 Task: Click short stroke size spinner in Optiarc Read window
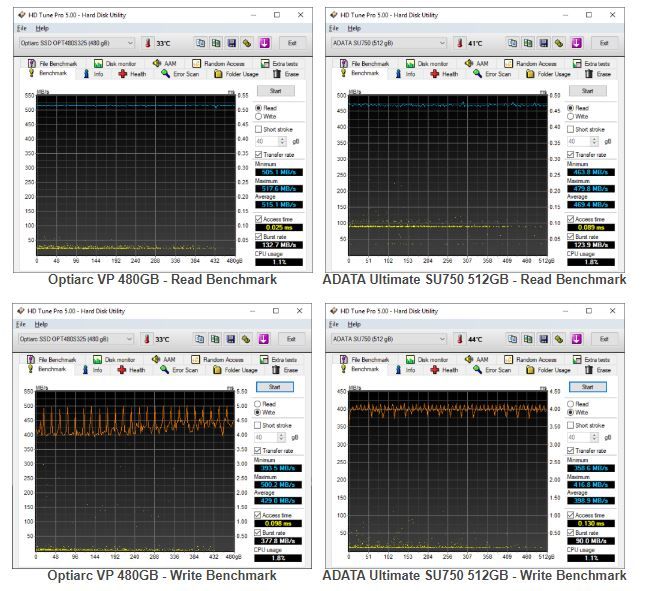[283, 141]
